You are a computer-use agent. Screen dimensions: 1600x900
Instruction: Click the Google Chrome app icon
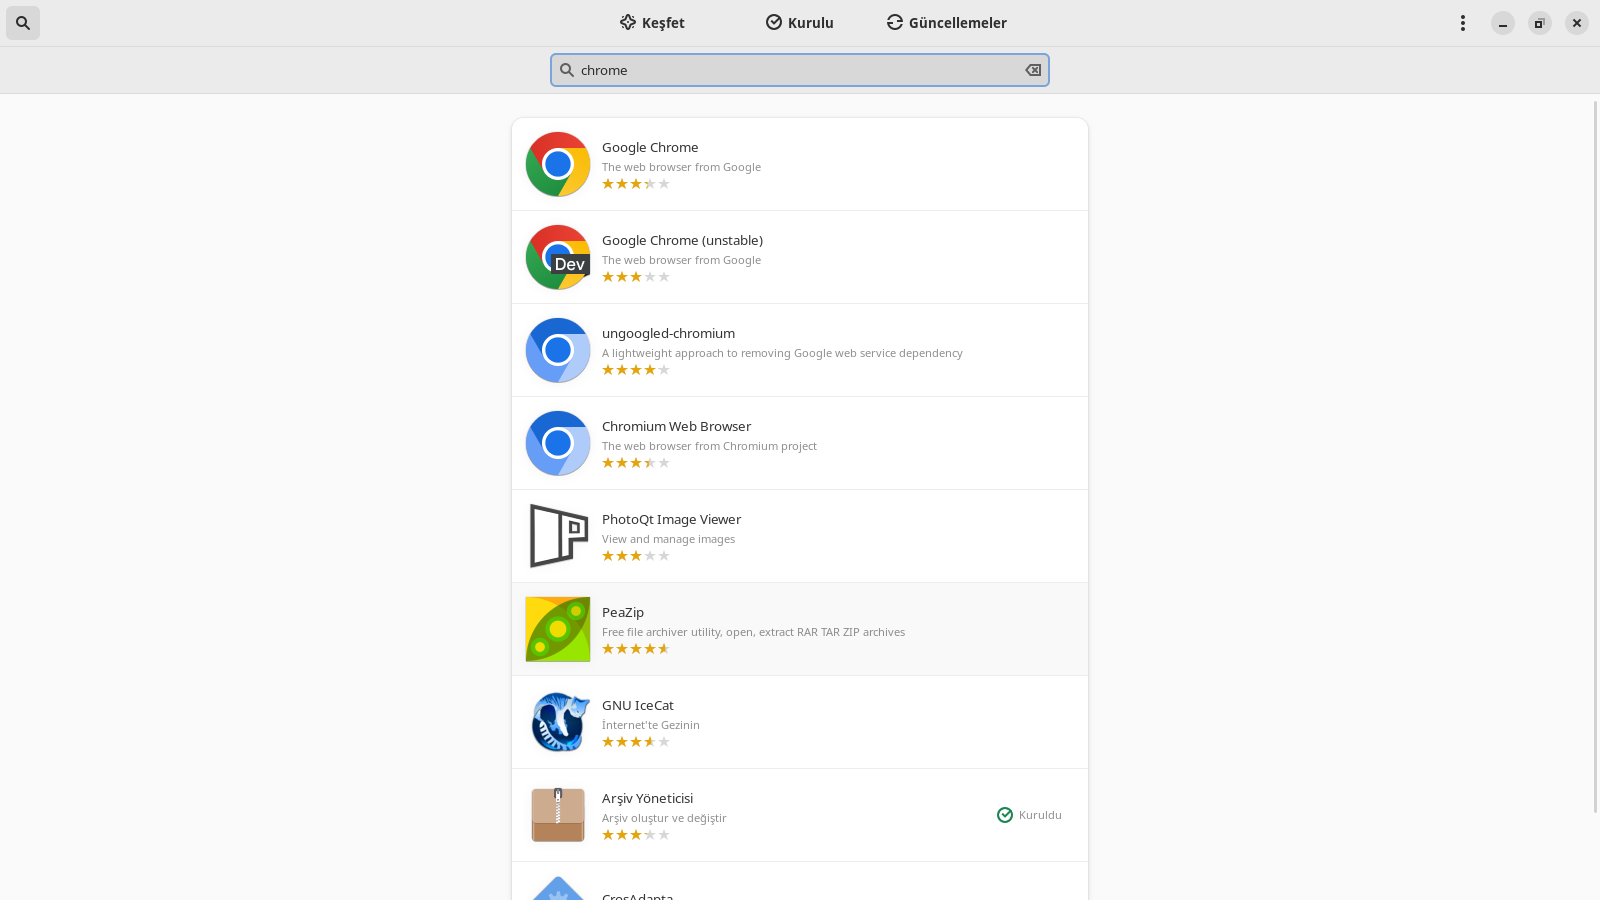(558, 164)
